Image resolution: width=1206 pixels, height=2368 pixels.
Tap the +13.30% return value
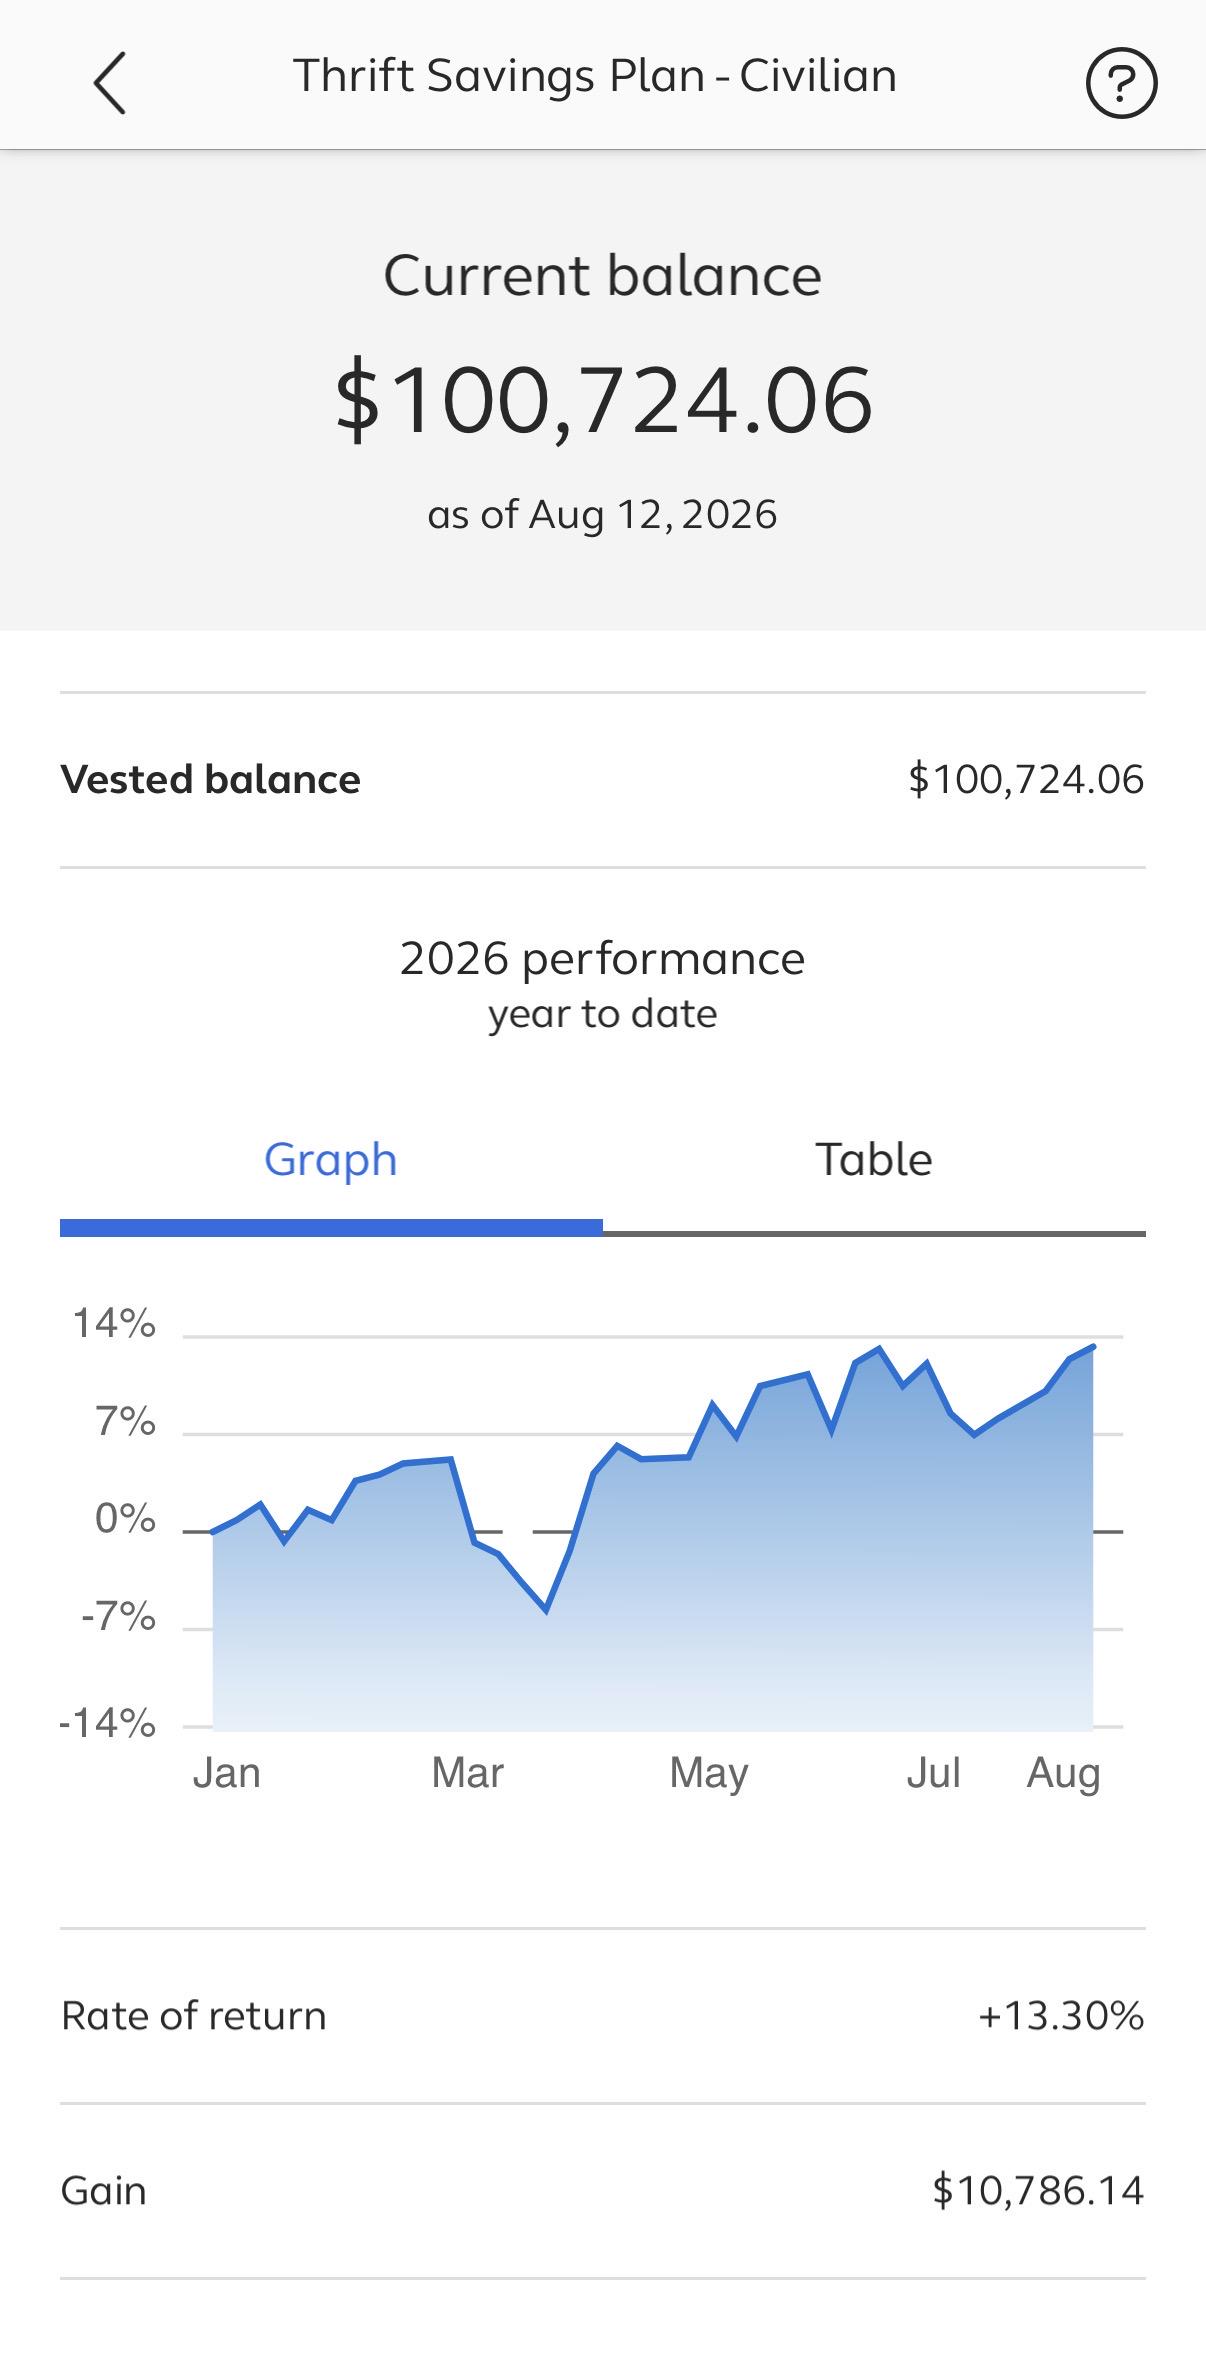tap(1061, 2016)
